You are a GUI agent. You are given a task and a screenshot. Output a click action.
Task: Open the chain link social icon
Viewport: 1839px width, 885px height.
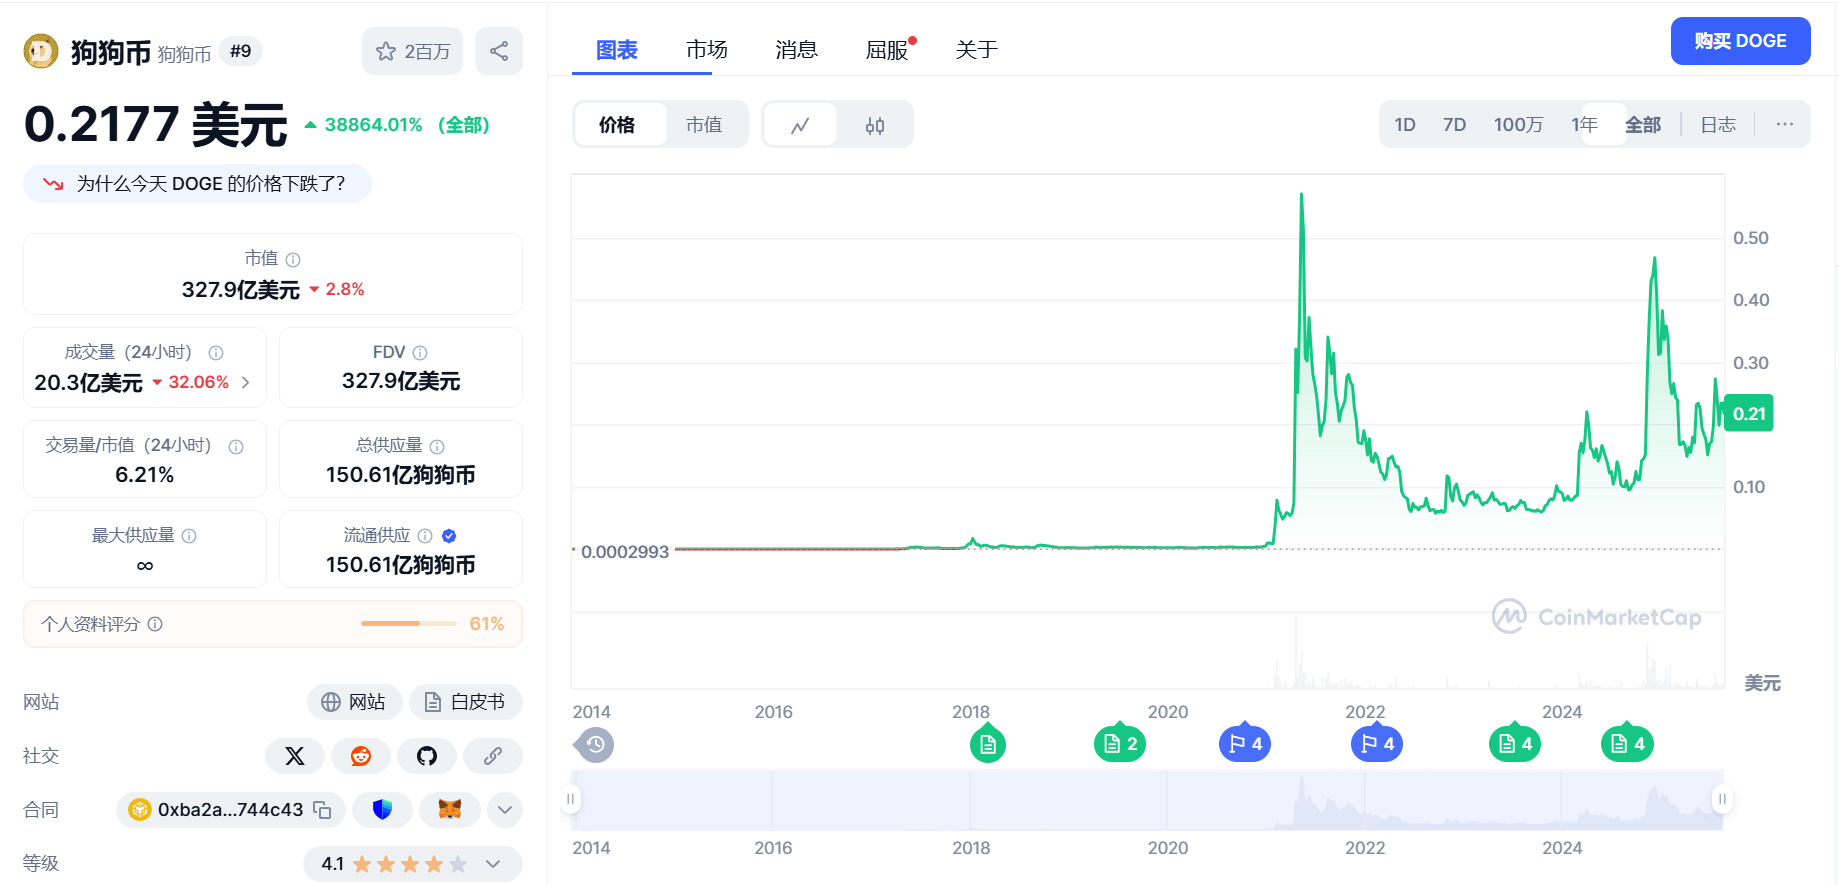[493, 756]
